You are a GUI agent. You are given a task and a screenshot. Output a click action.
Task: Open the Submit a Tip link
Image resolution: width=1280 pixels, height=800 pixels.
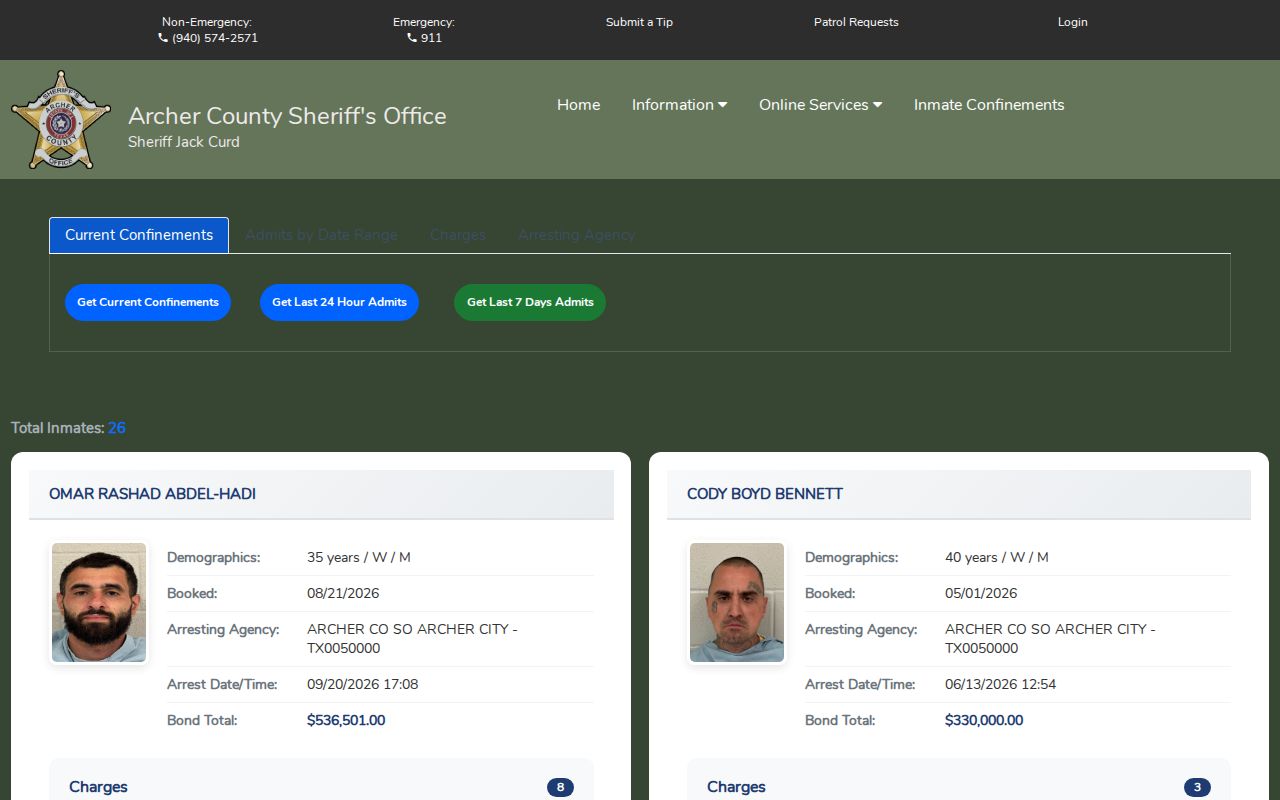coord(639,22)
